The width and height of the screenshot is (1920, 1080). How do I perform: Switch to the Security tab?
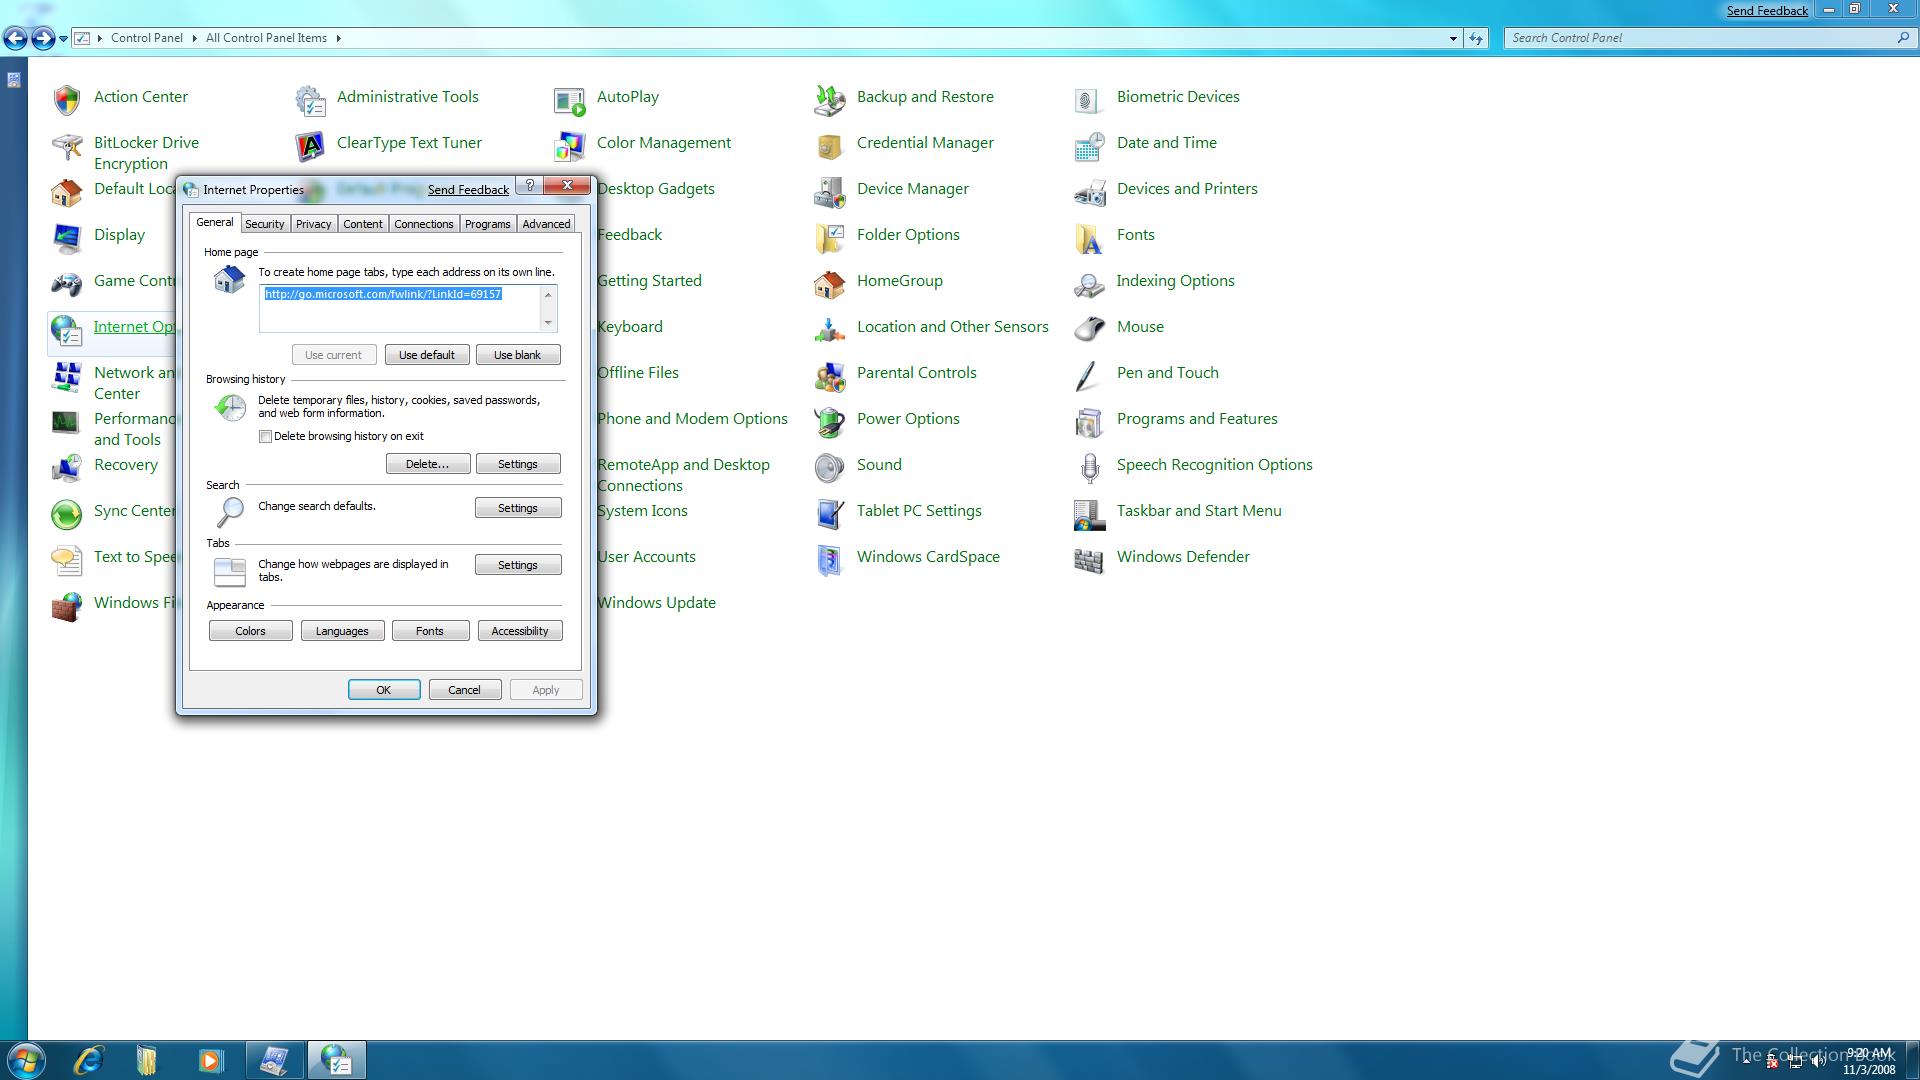click(x=265, y=224)
